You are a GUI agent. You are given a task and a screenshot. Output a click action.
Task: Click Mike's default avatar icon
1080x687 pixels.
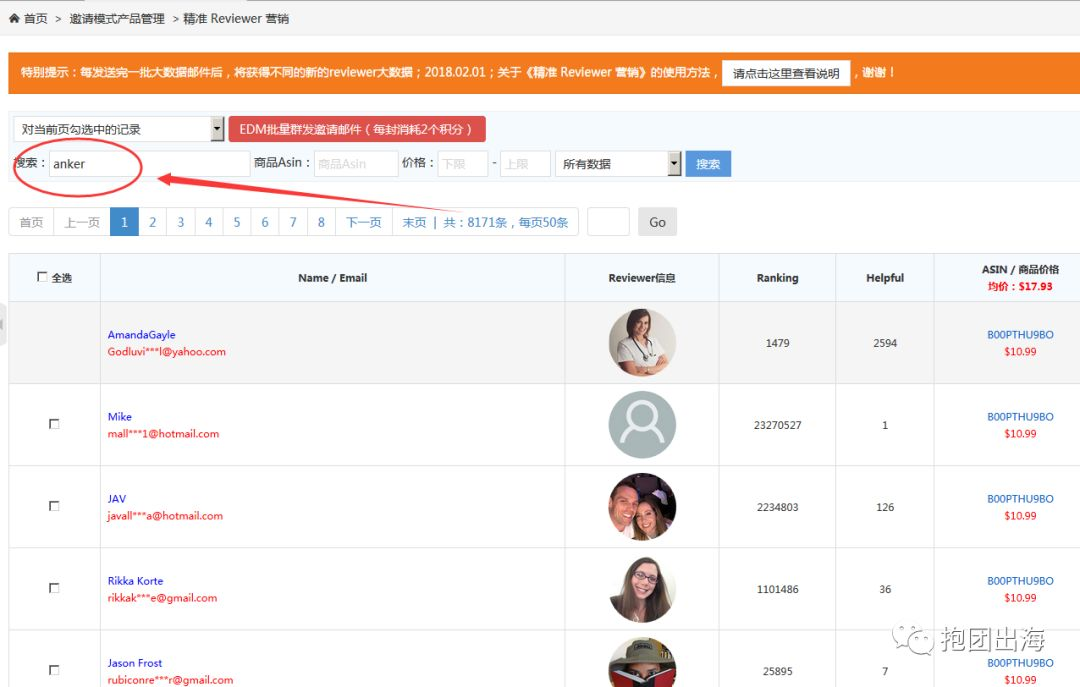tap(642, 424)
